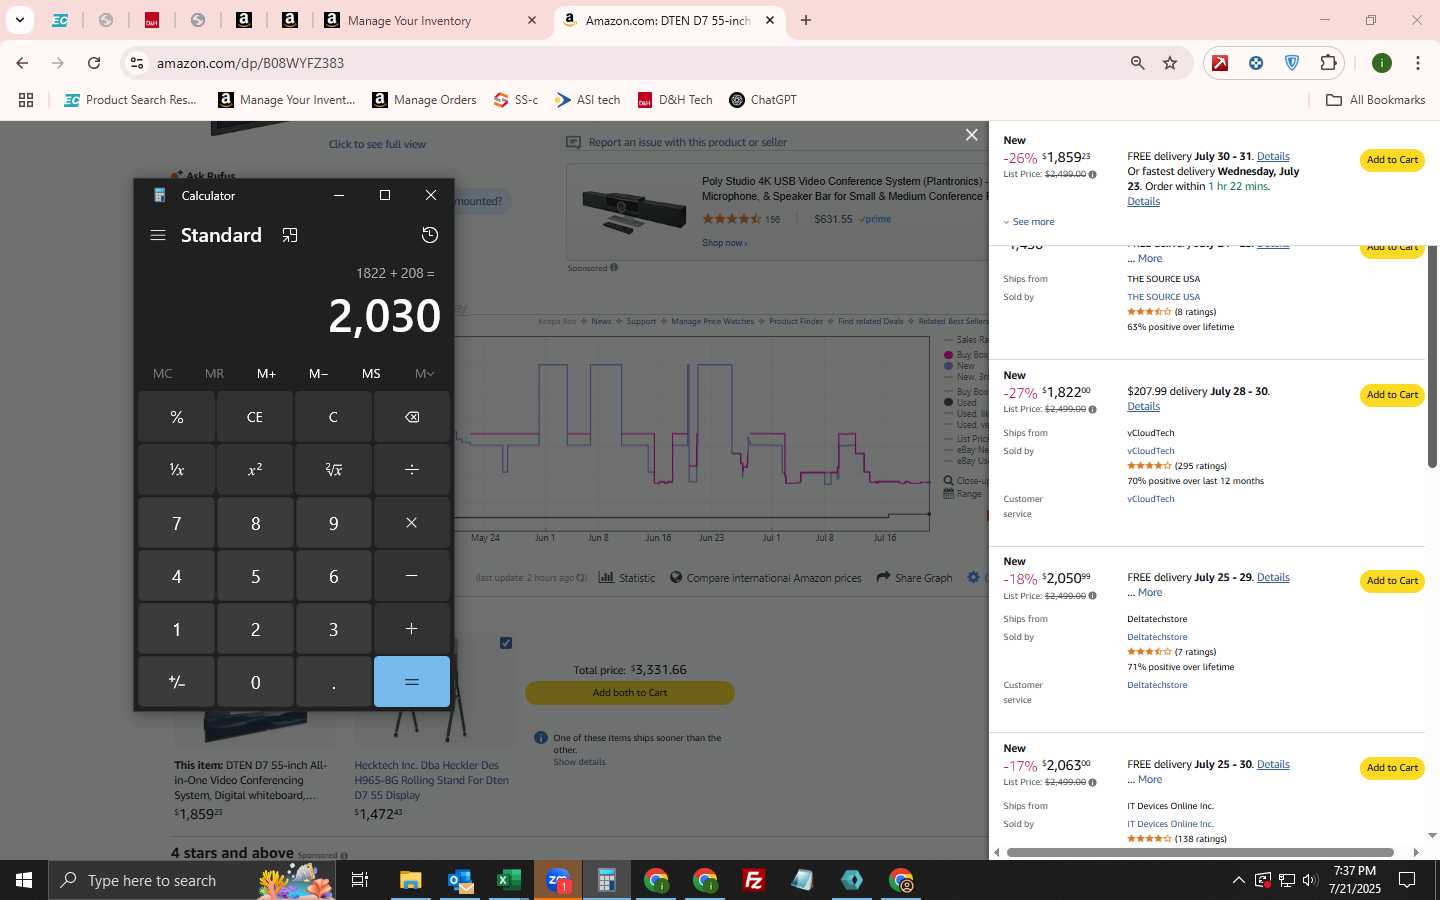
Task: Open Chrome three-dot menu
Action: pyautogui.click(x=1418, y=63)
